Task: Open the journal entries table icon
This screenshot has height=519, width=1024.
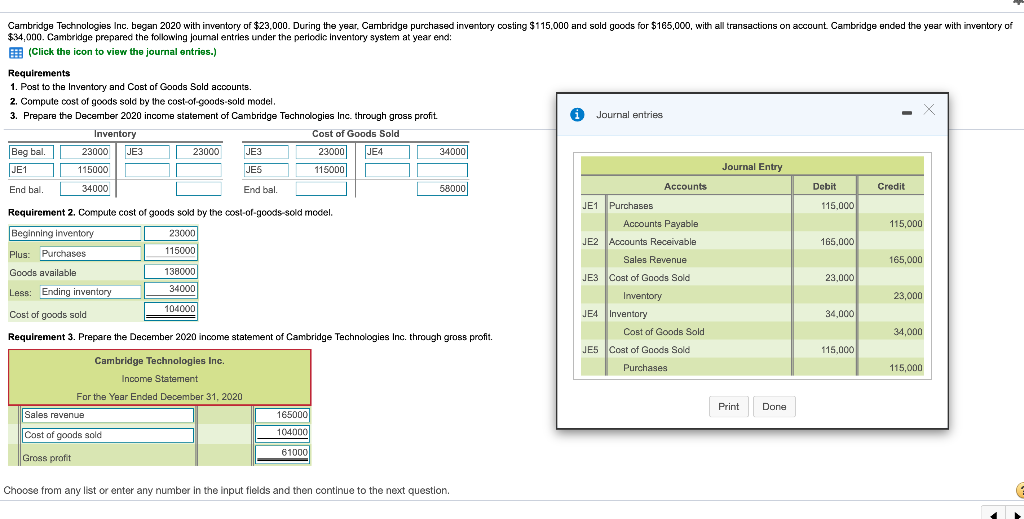Action: click(16, 52)
